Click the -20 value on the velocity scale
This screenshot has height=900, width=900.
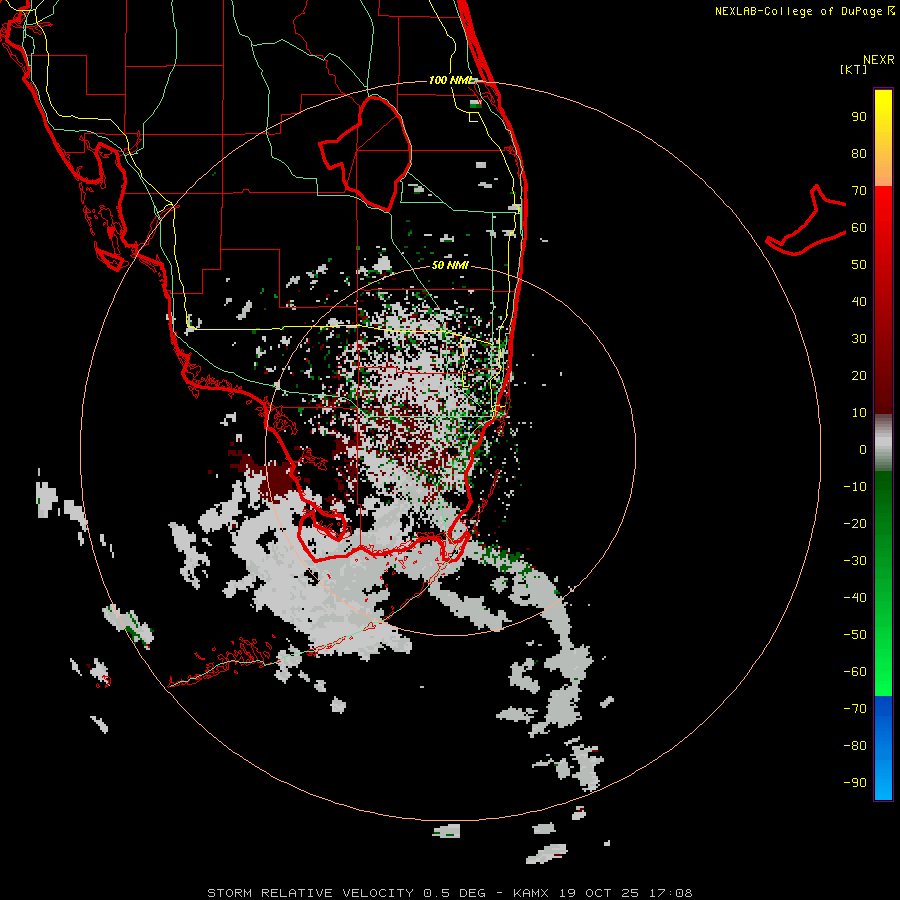[x=855, y=523]
